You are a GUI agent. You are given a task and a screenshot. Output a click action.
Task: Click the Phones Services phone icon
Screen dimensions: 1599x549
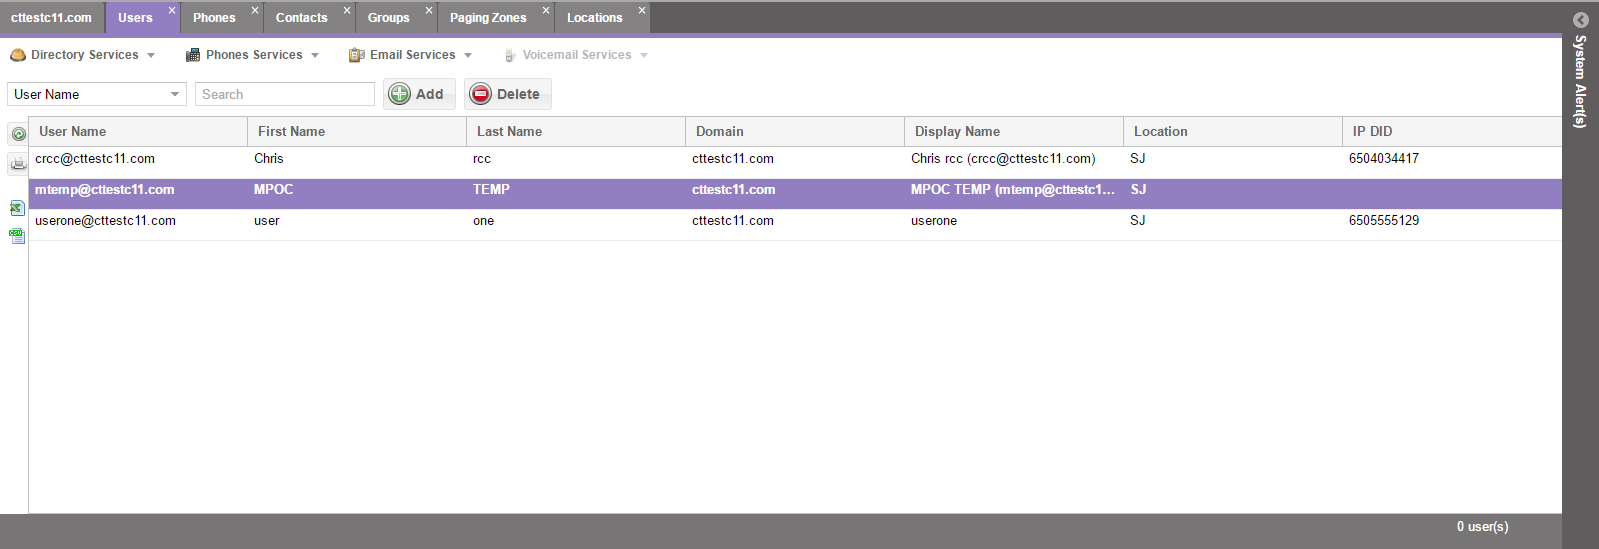pos(193,55)
